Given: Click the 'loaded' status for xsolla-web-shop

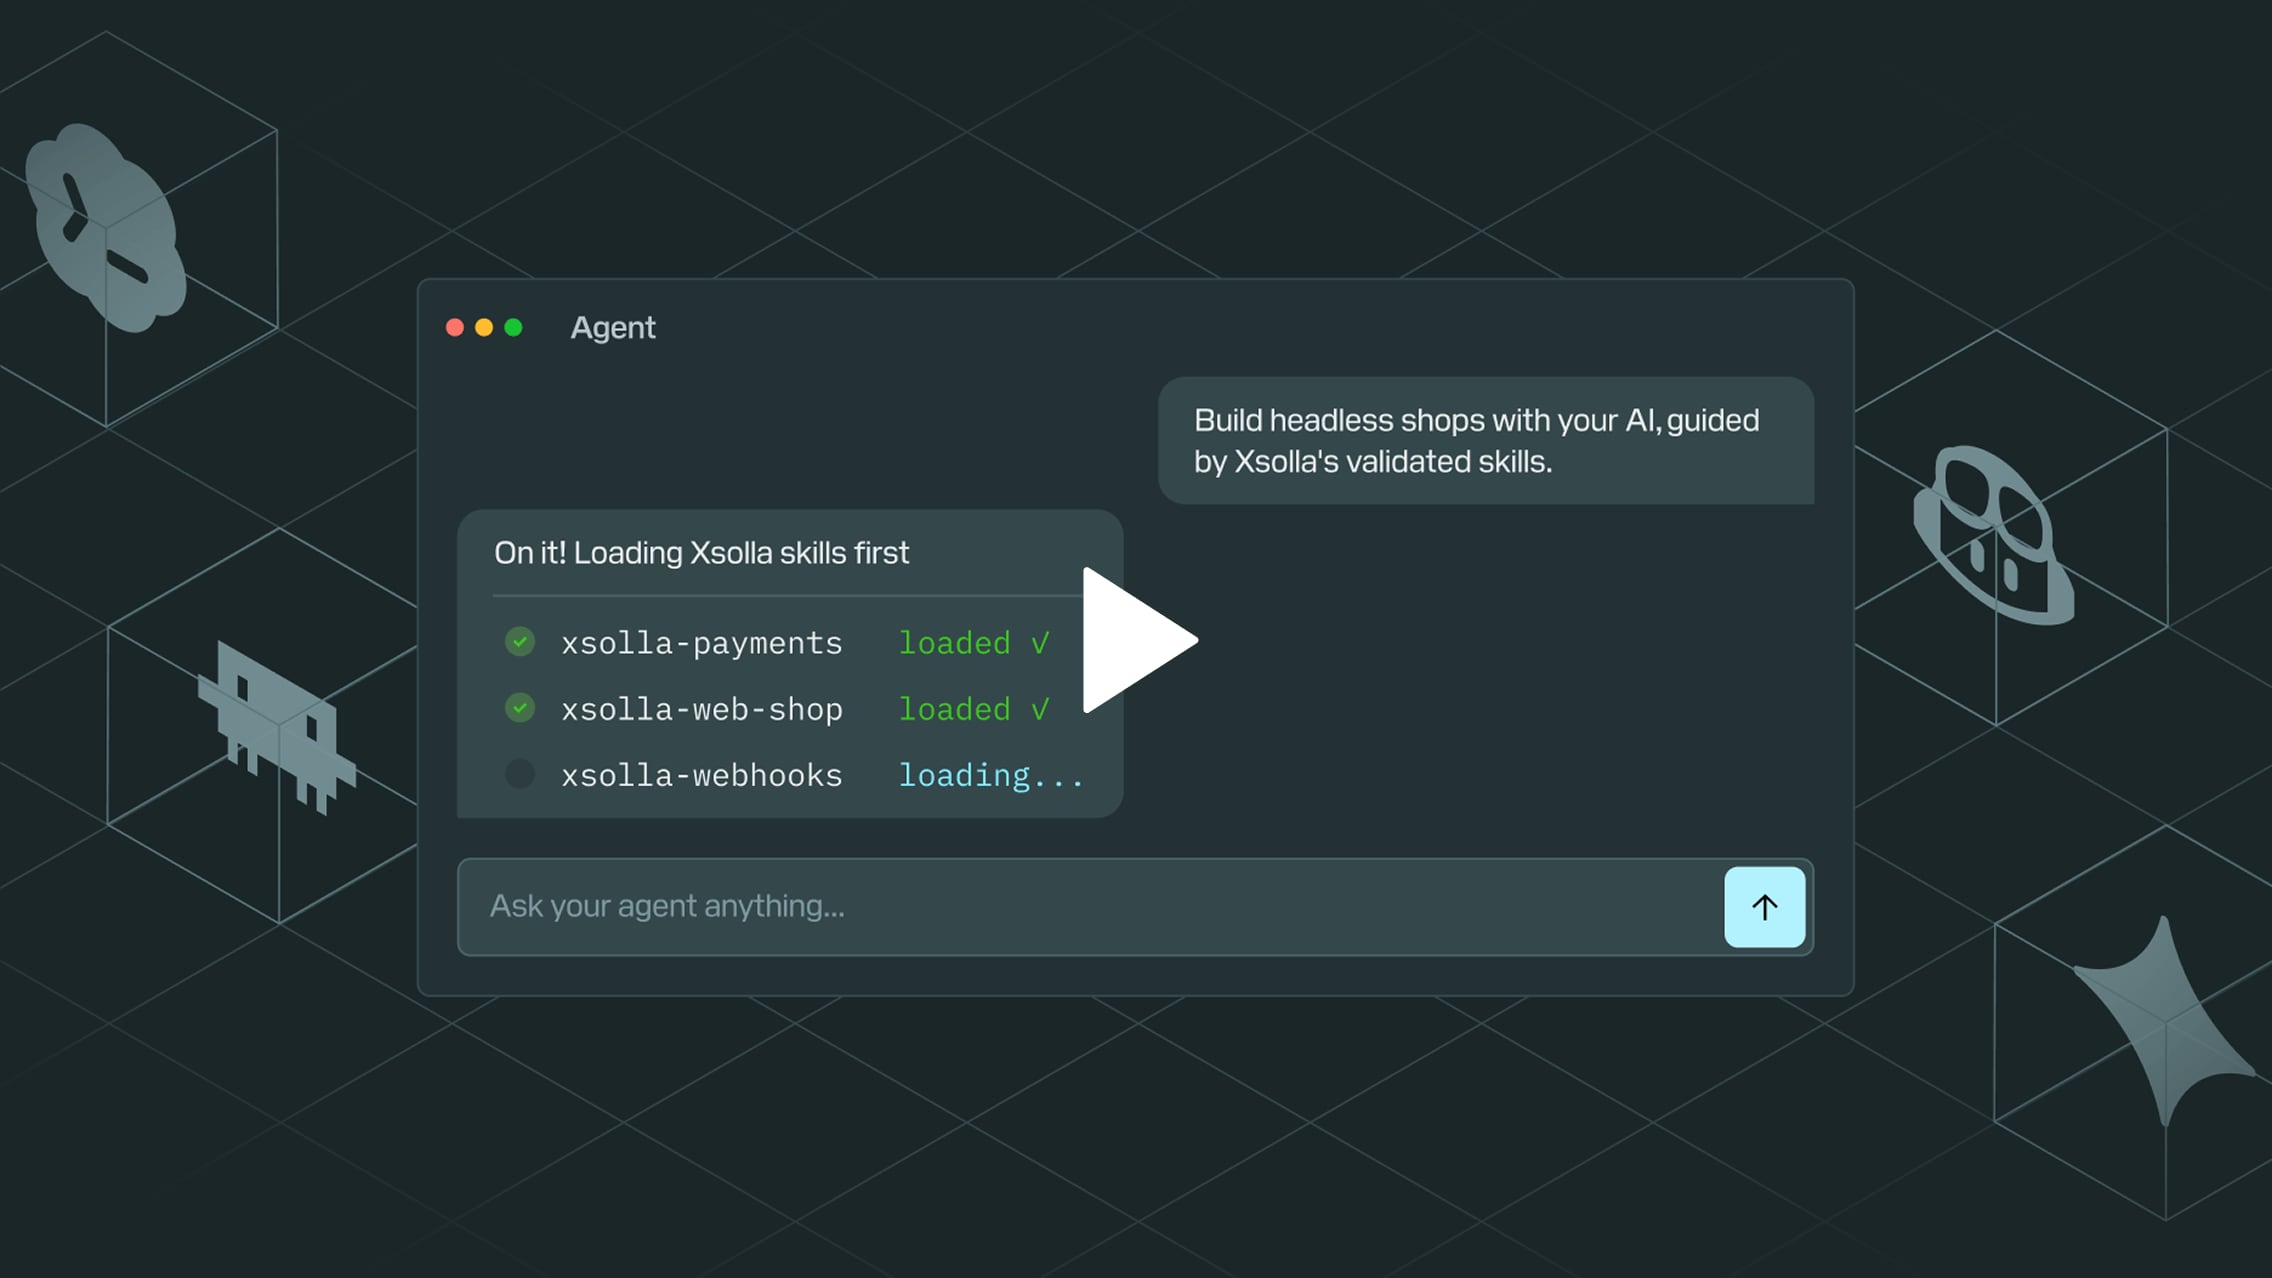Looking at the screenshot, I should (974, 709).
